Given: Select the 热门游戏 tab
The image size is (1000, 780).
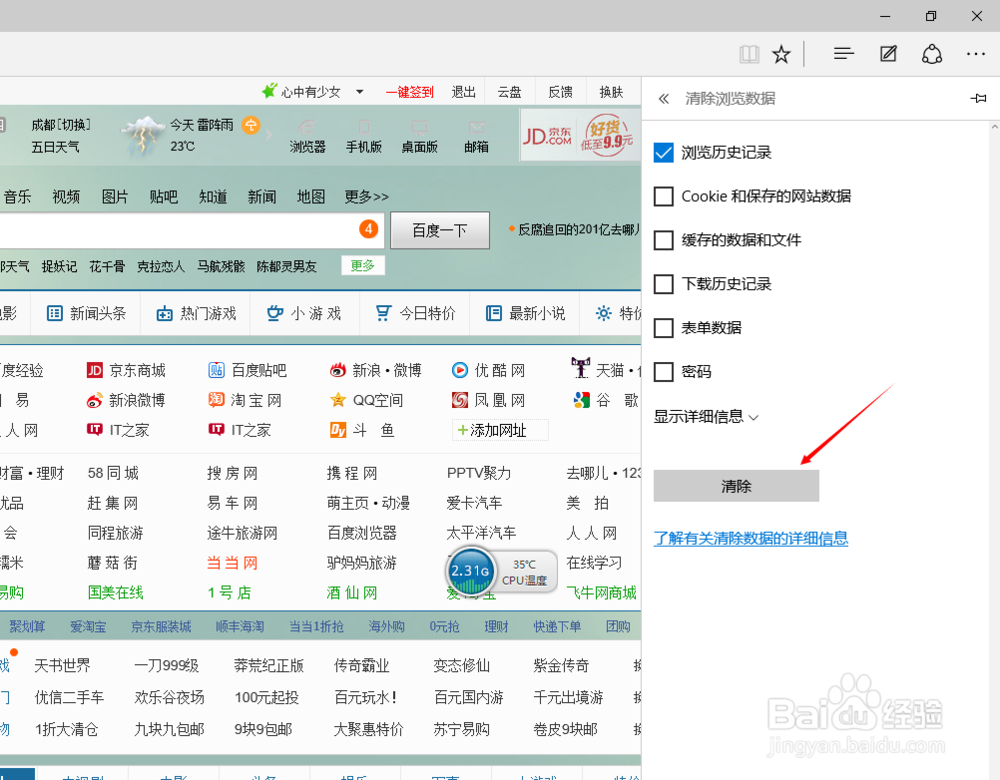Looking at the screenshot, I should (x=196, y=313).
